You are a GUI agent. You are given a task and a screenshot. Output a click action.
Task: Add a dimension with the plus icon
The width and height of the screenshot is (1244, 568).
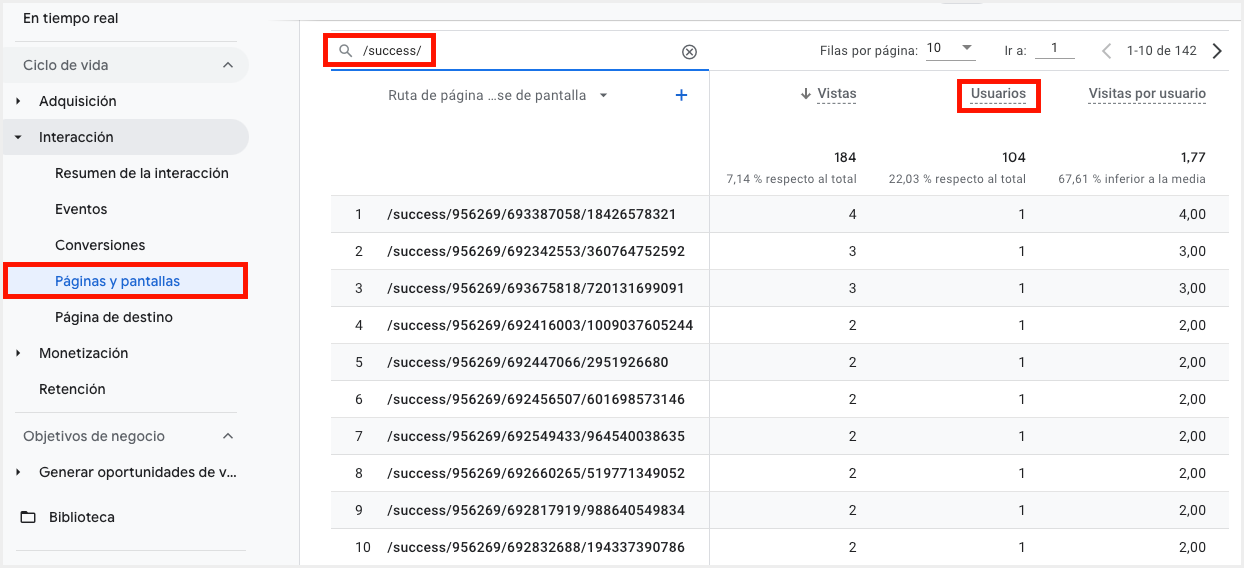tap(681, 95)
